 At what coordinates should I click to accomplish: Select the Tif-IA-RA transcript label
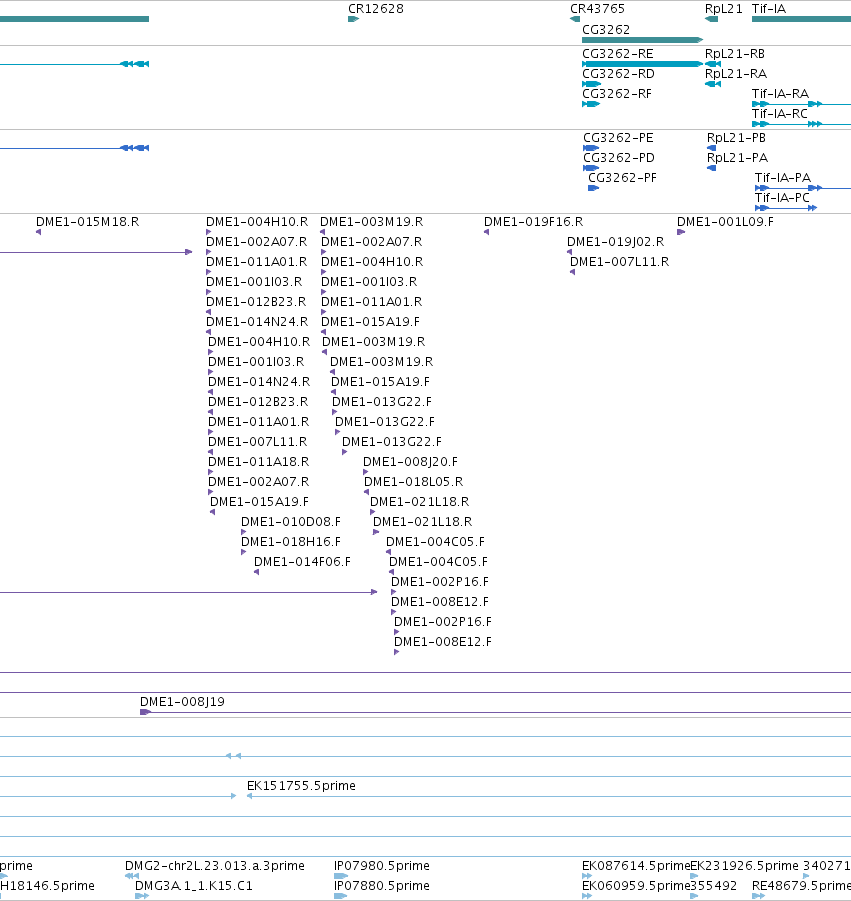click(780, 94)
